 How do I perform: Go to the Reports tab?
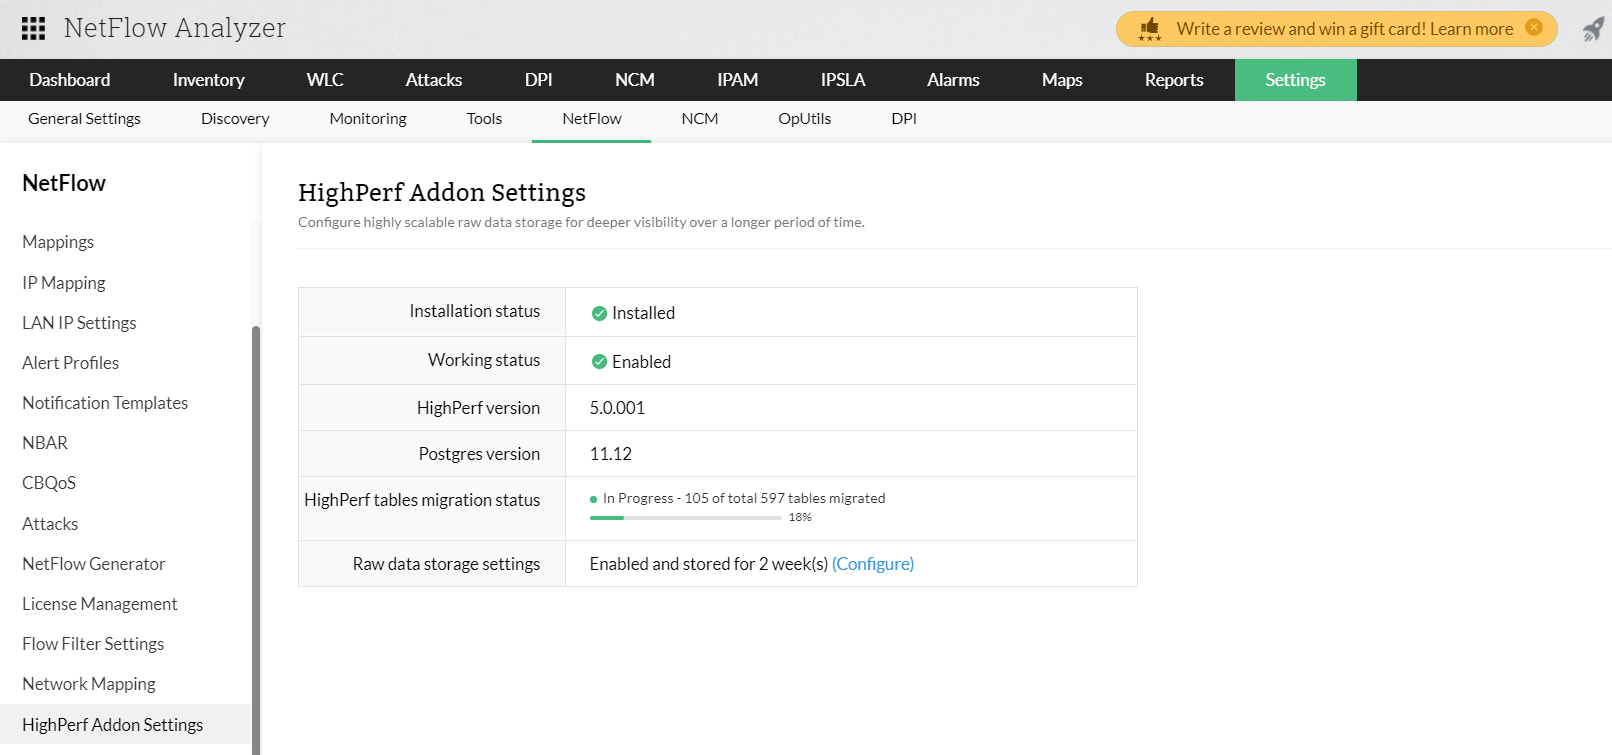(x=1174, y=80)
